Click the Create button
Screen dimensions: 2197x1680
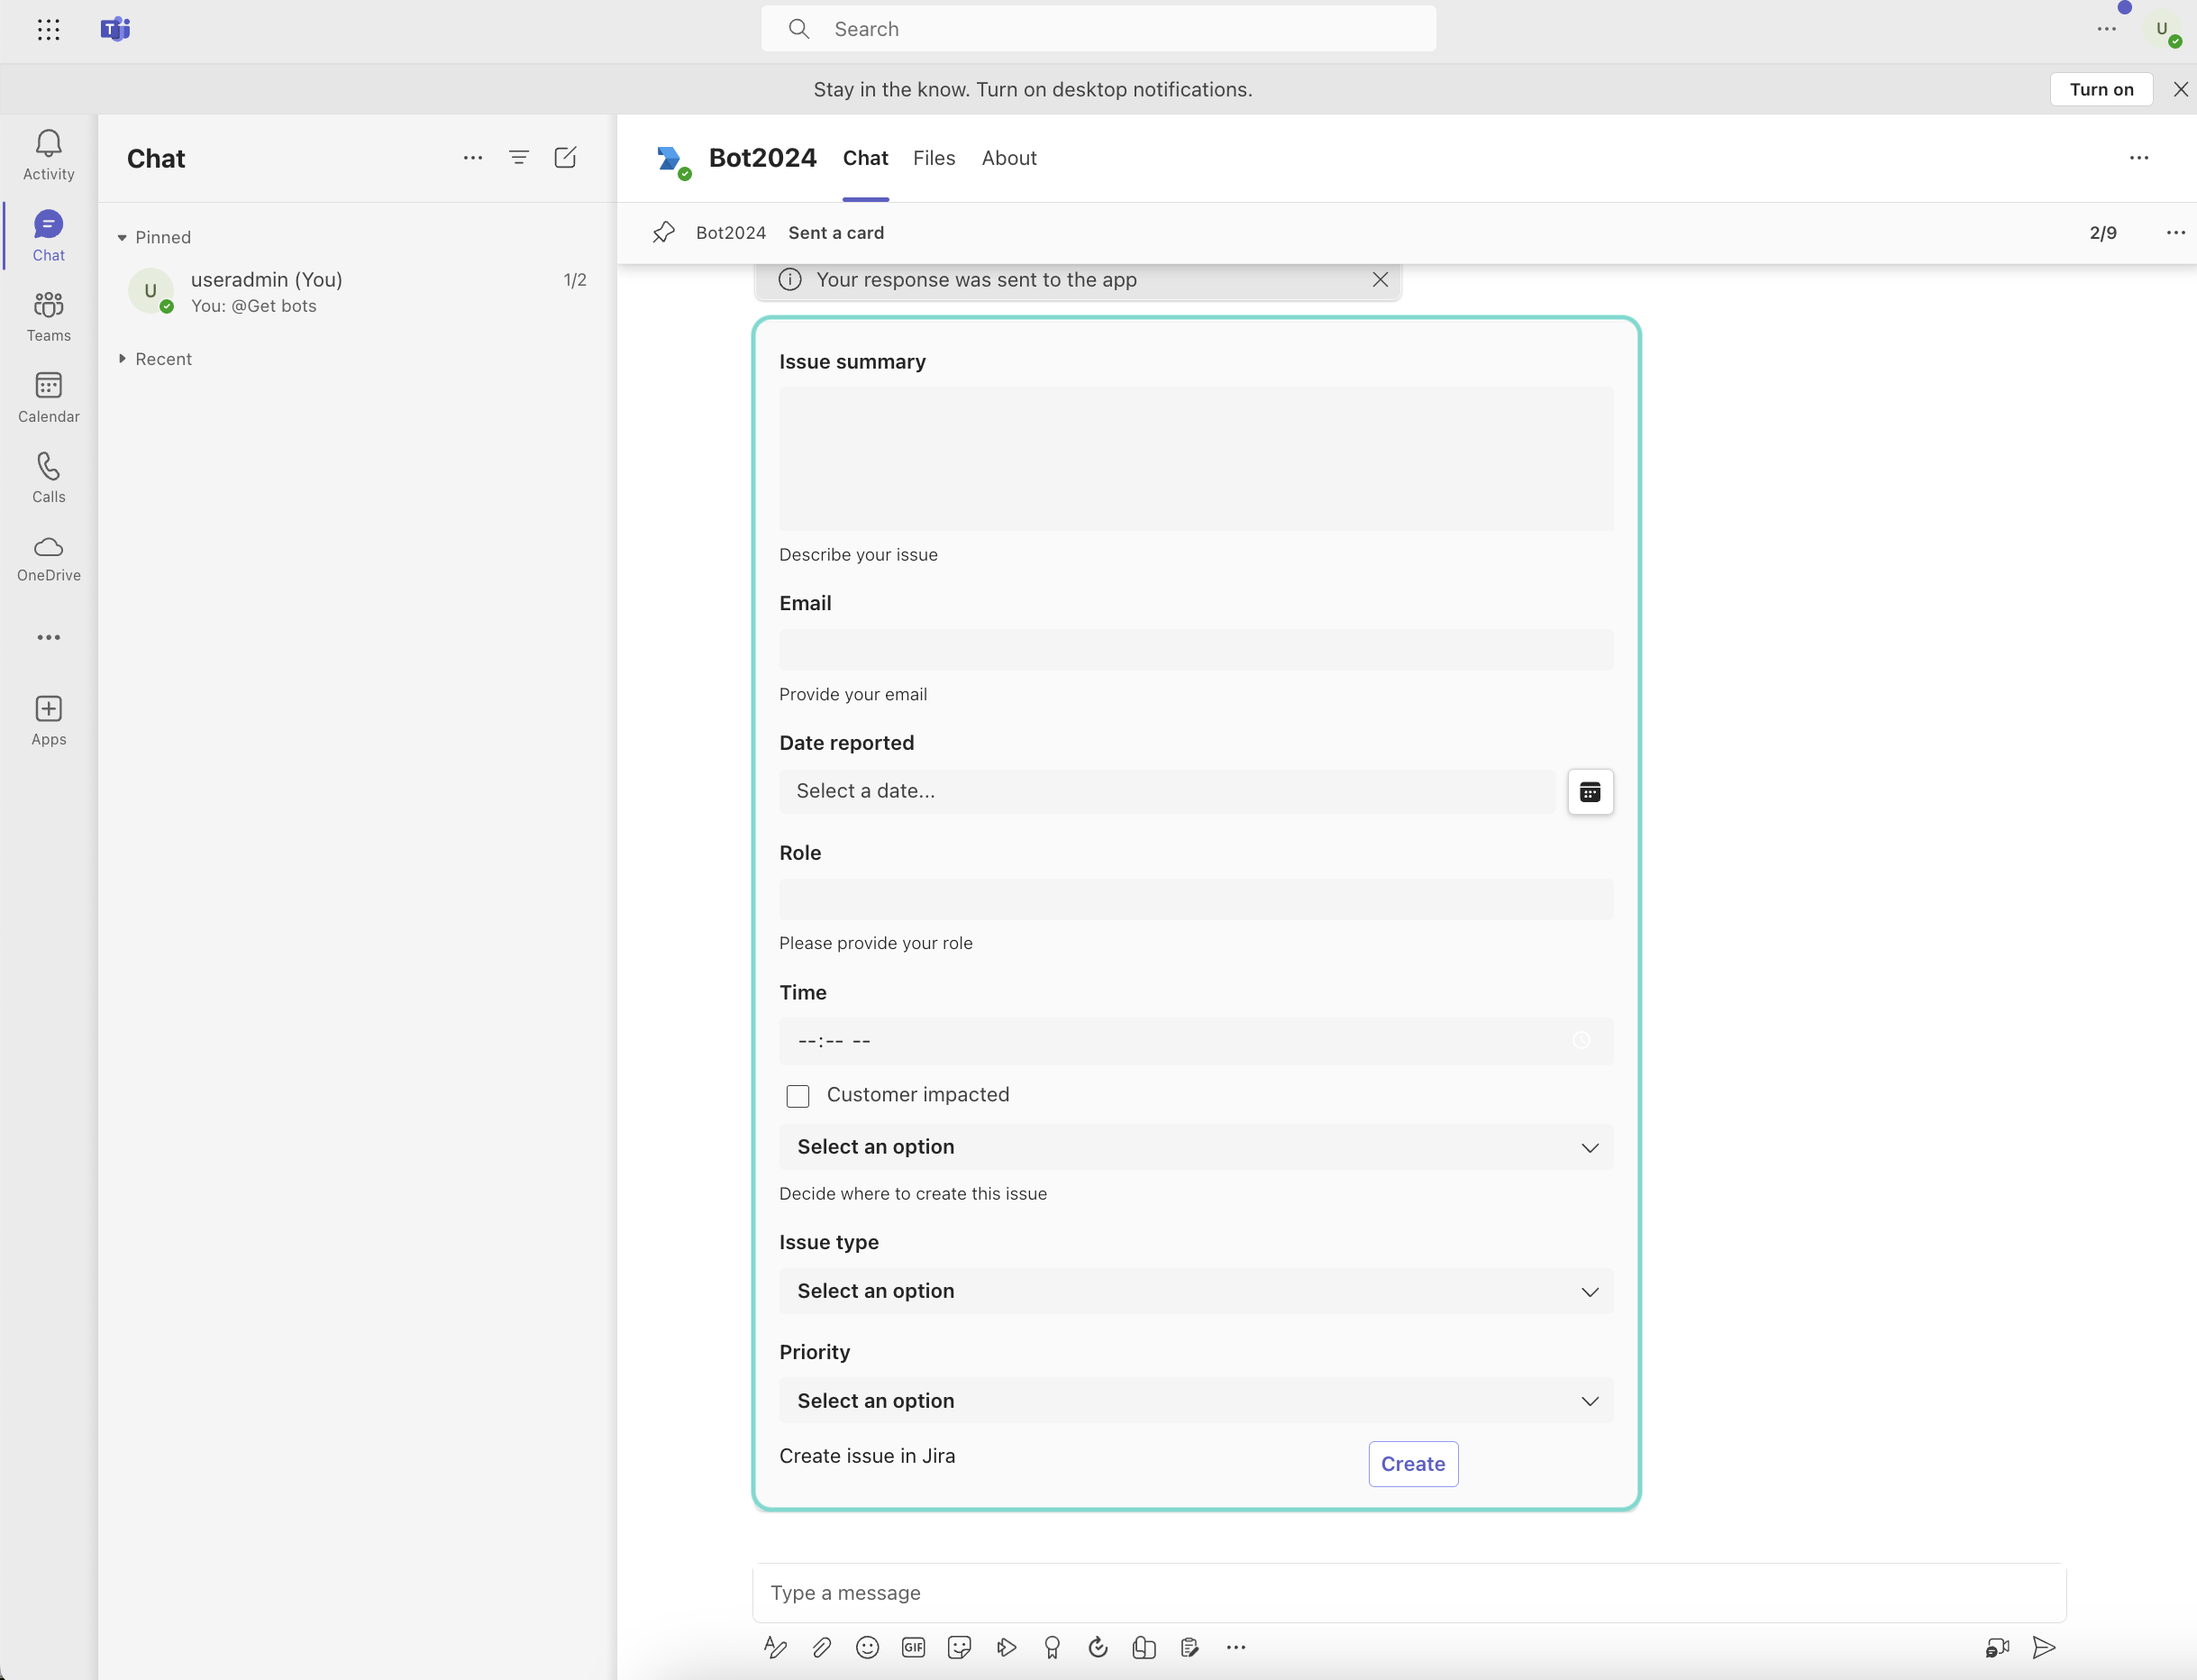1412,1464
